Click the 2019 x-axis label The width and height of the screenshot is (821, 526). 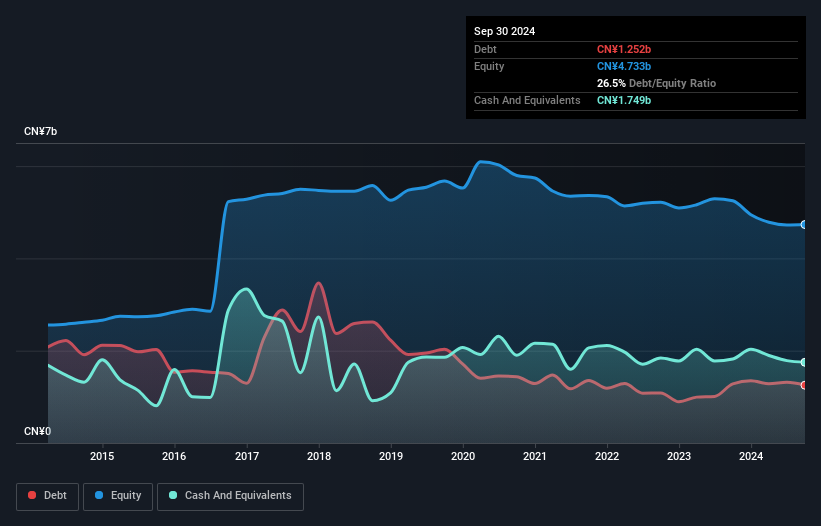click(391, 456)
